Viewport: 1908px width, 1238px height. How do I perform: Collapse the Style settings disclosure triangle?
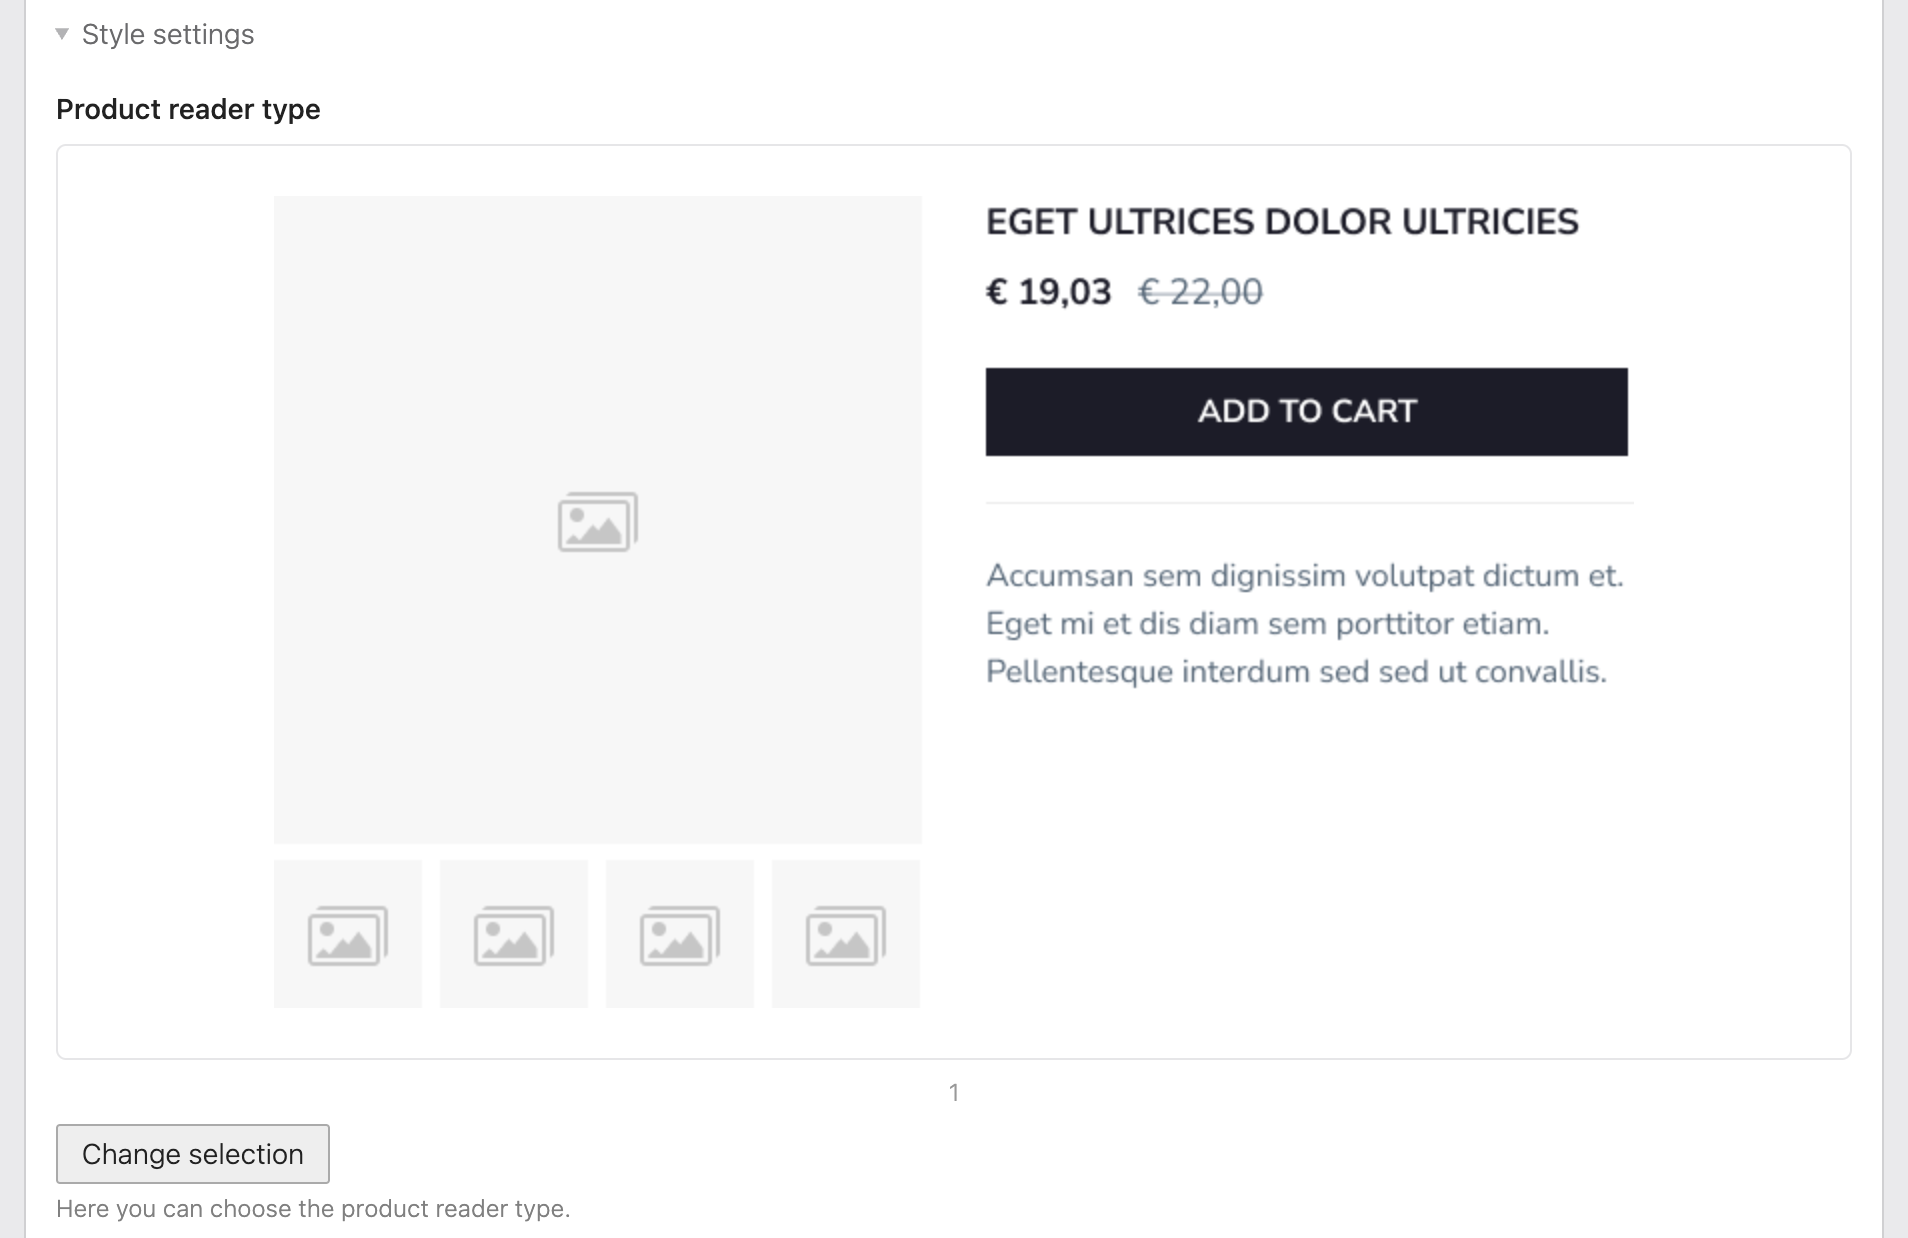point(62,34)
